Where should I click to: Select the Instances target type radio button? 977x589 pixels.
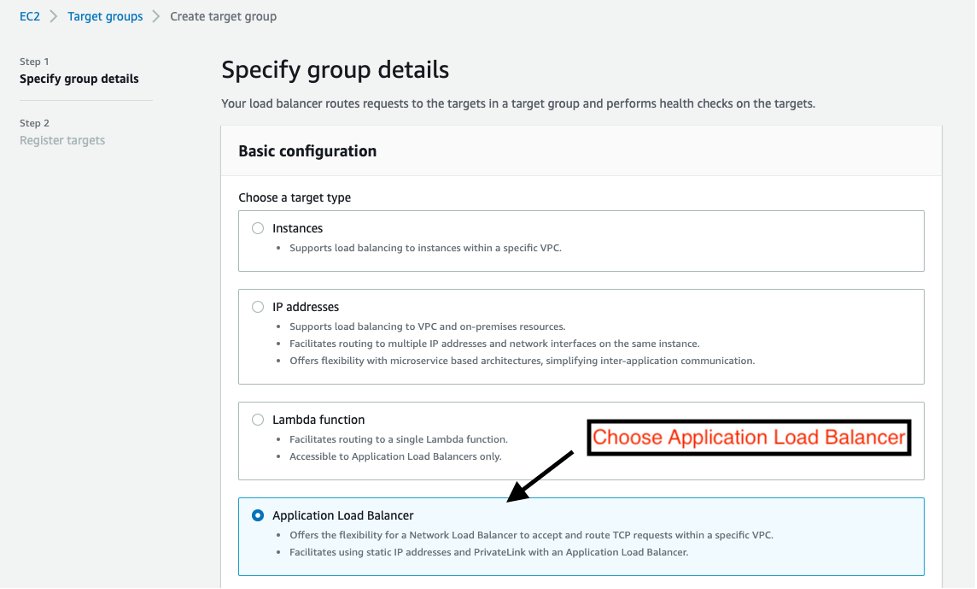(x=258, y=228)
